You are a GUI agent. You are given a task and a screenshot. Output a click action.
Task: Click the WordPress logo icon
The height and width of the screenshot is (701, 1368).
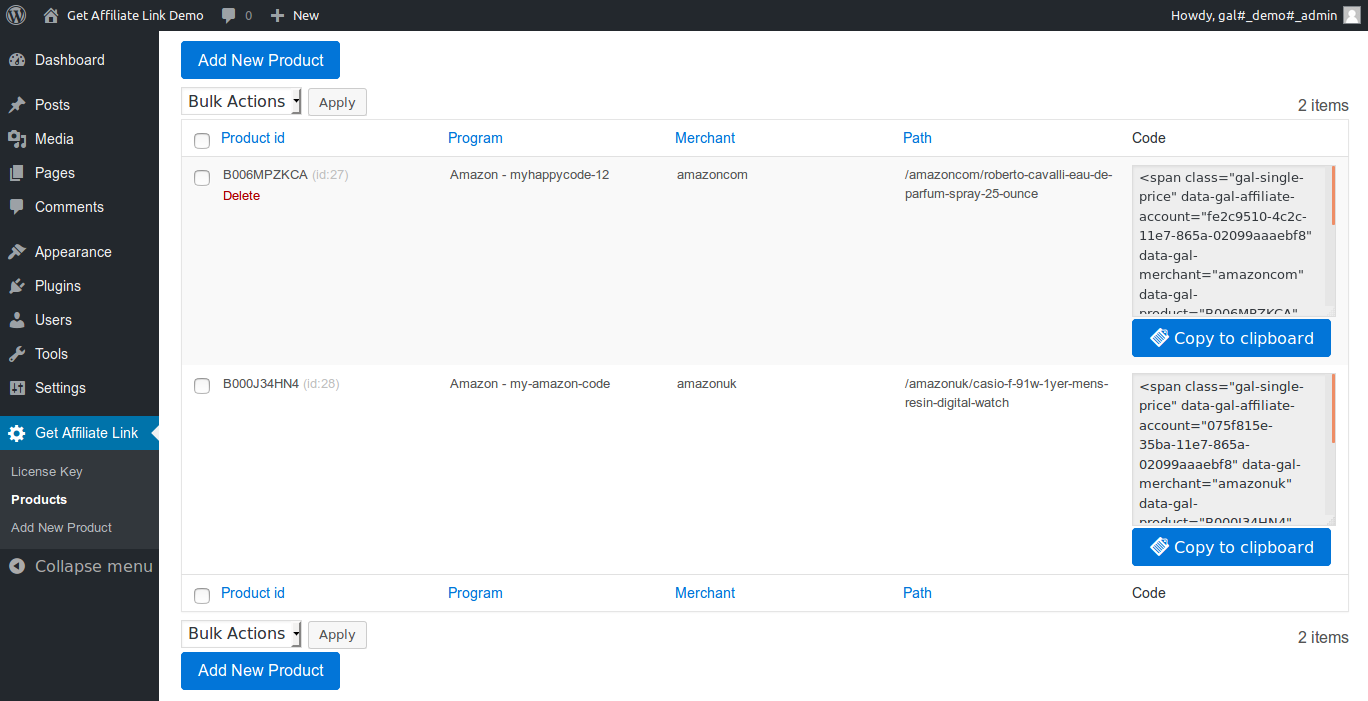16,15
